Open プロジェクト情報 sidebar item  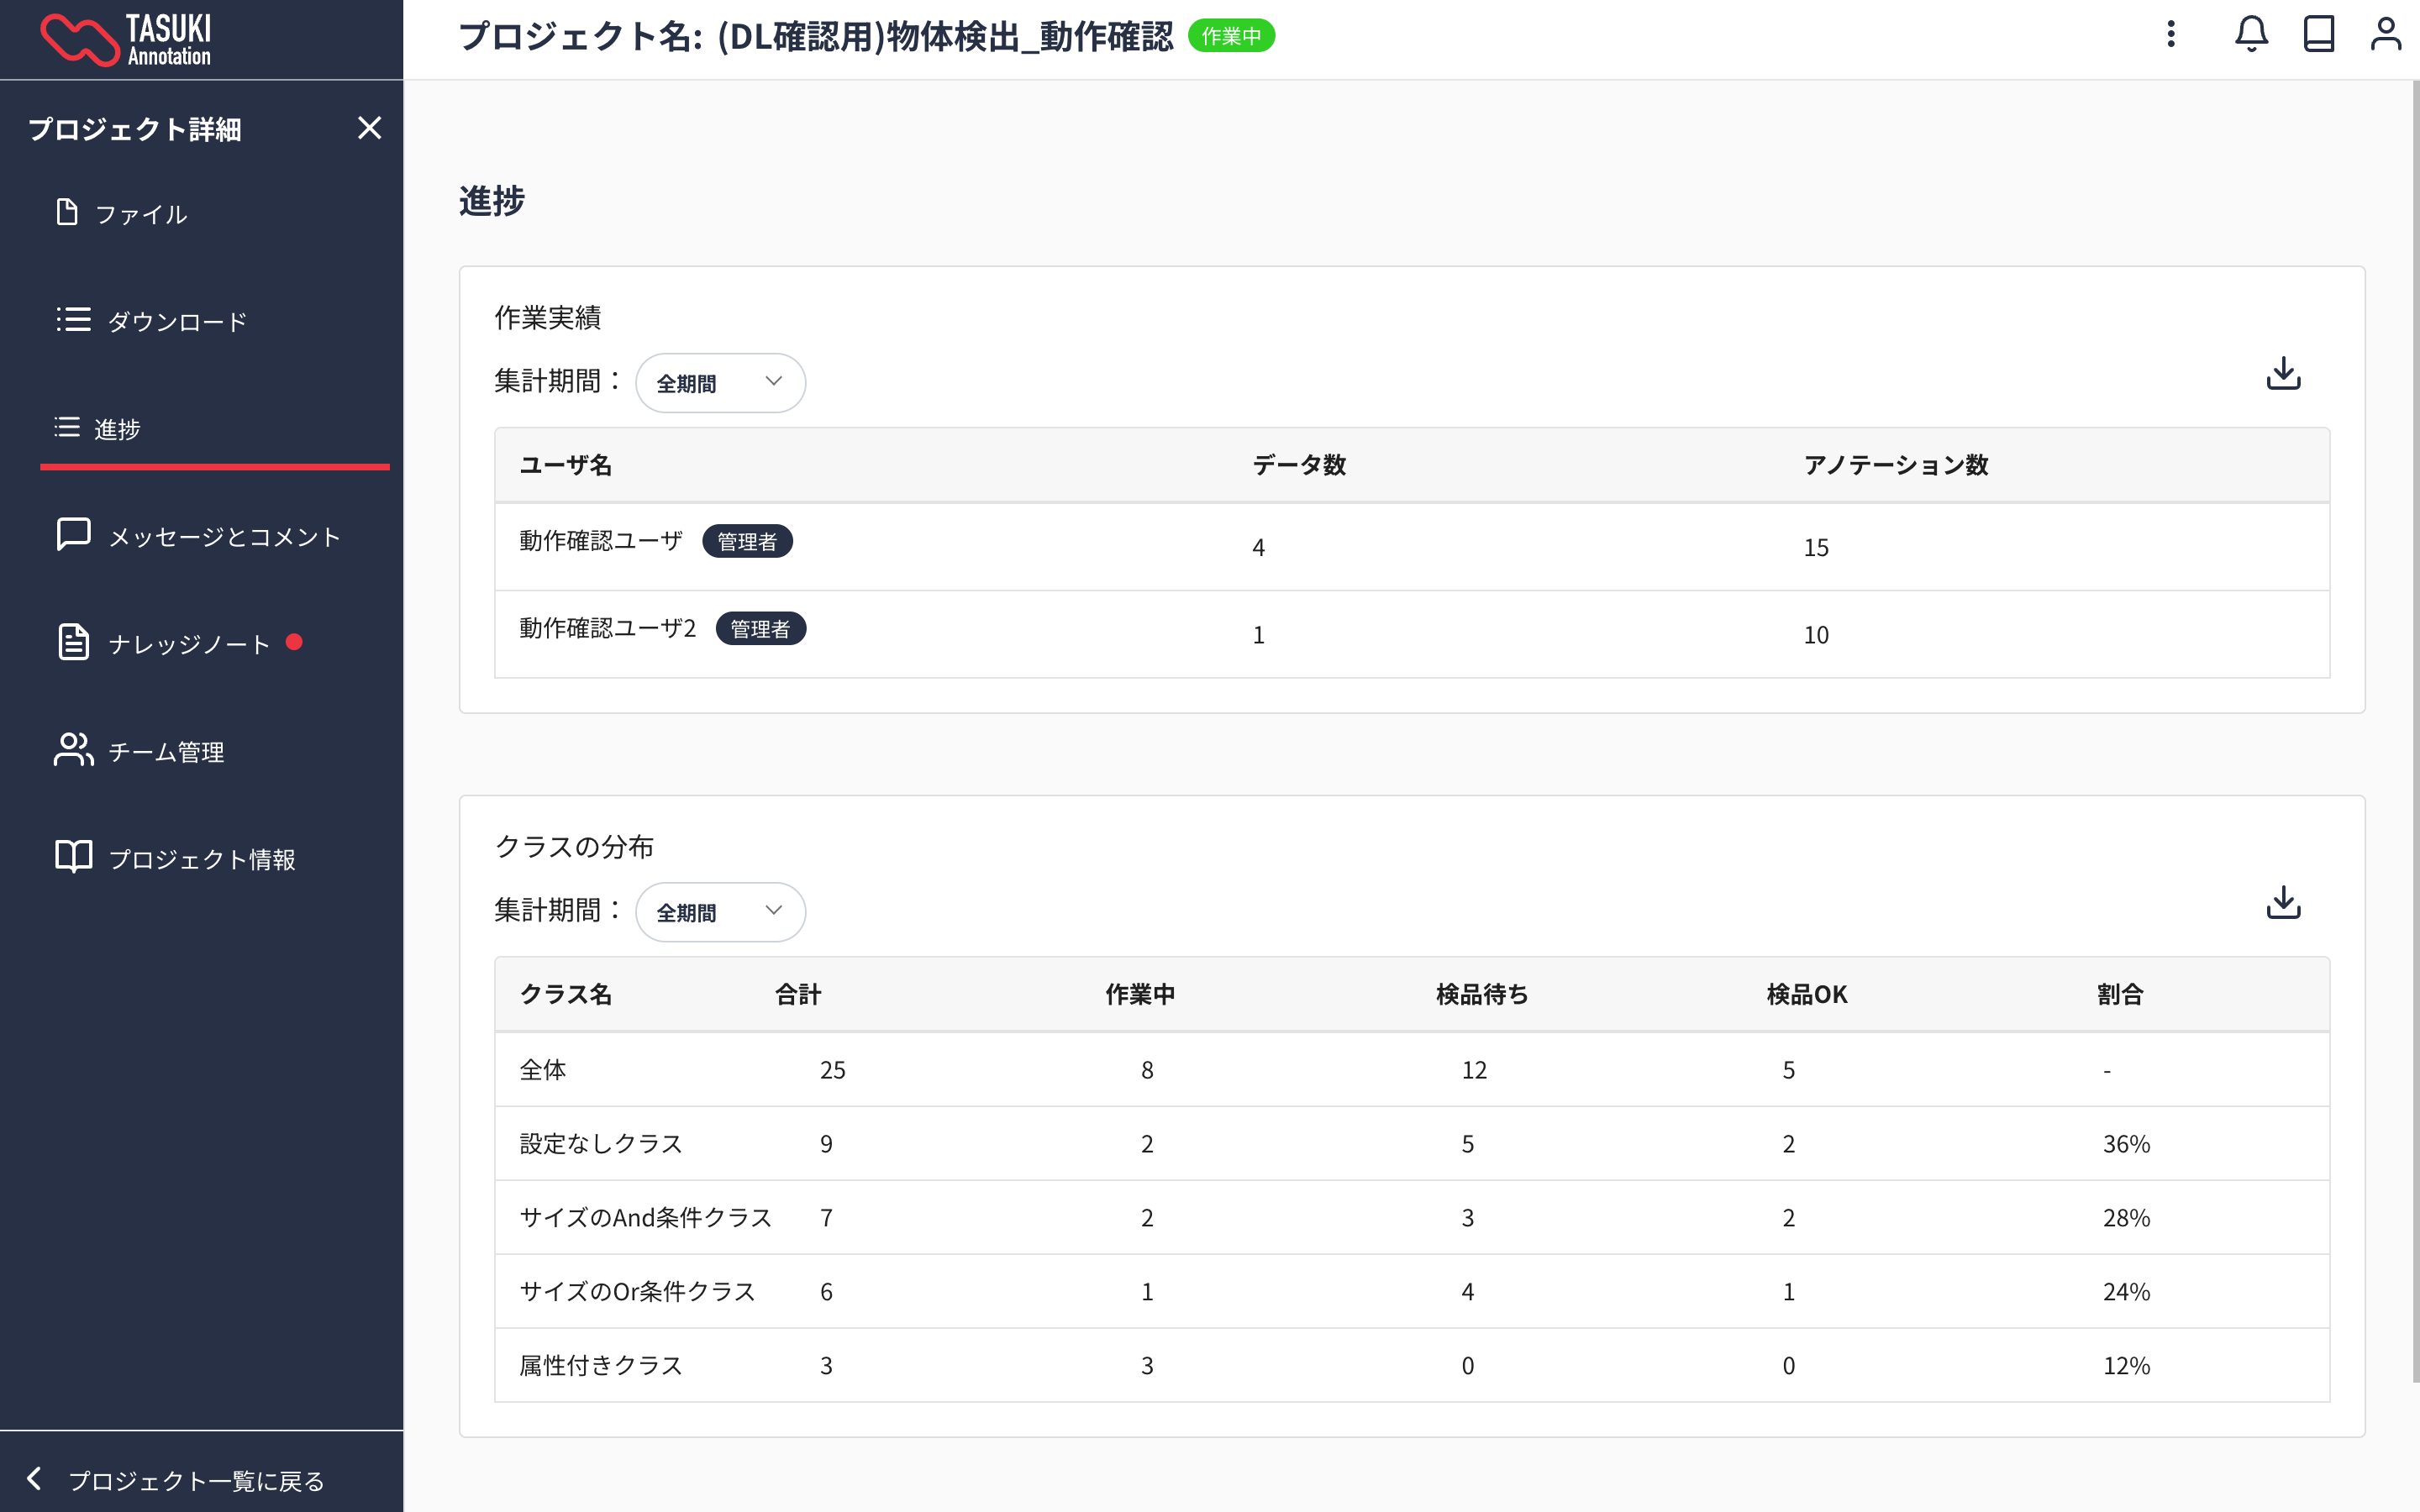click(201, 859)
